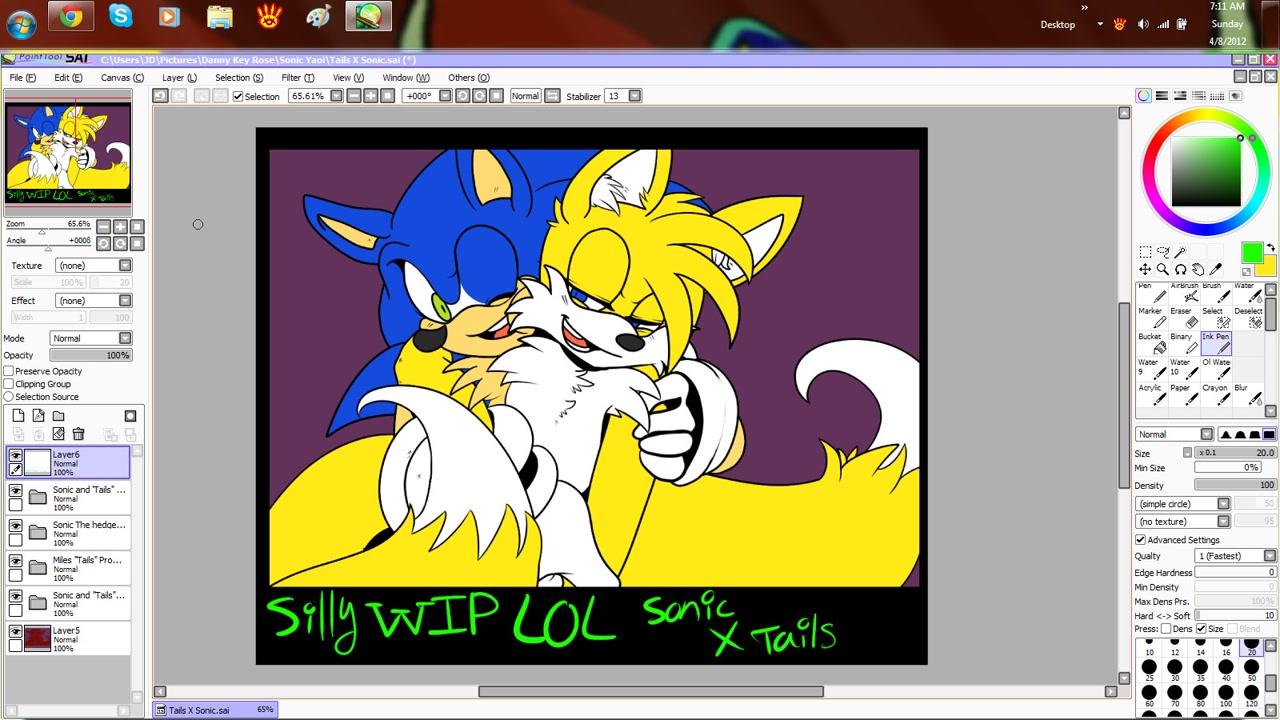Click the Normal view mode button

tap(525, 96)
